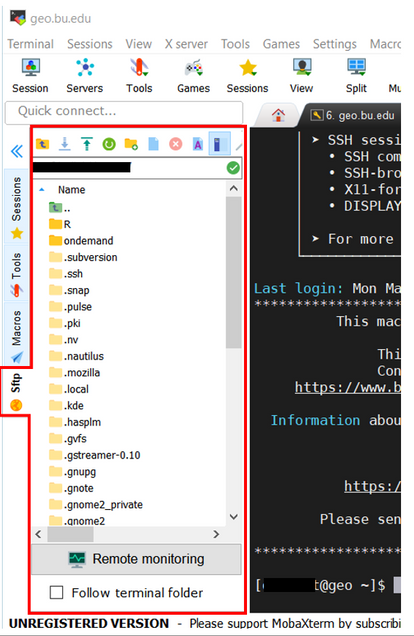Viewport: 414px width, 636px height.
Task: Click the Sessions star toolbar icon
Action: (247, 76)
